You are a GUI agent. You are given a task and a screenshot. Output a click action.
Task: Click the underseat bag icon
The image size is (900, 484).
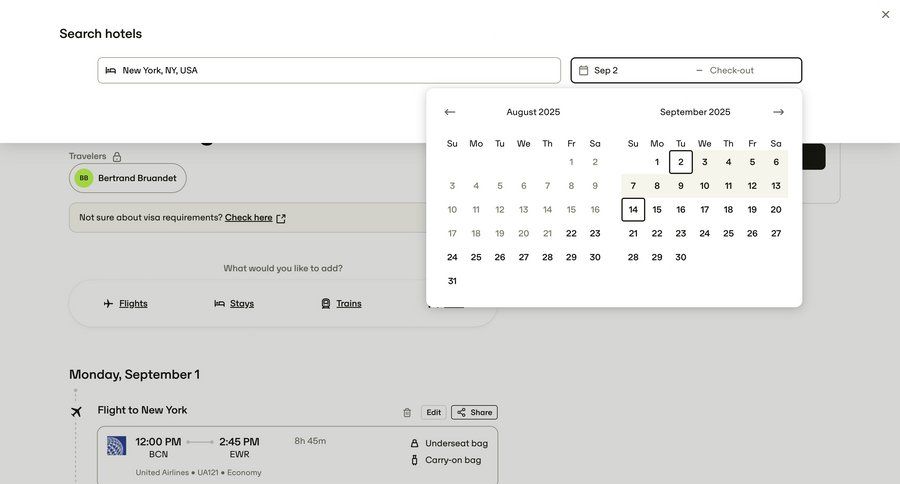coord(414,443)
